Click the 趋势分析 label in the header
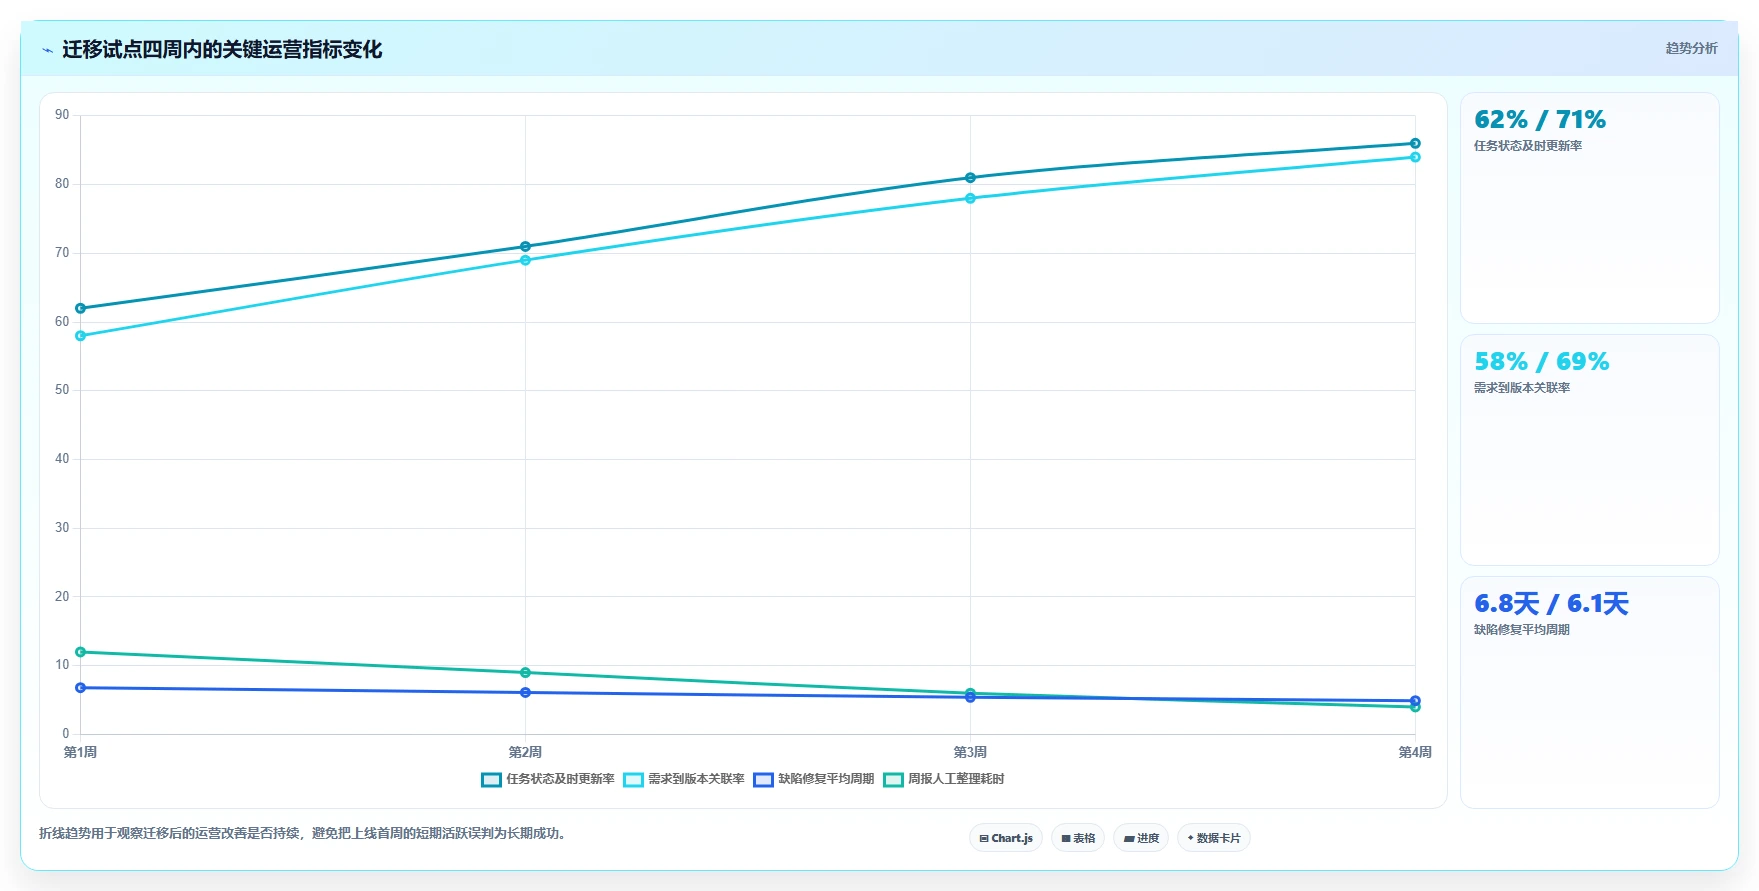Viewport: 1759px width, 891px height. pos(1691,48)
